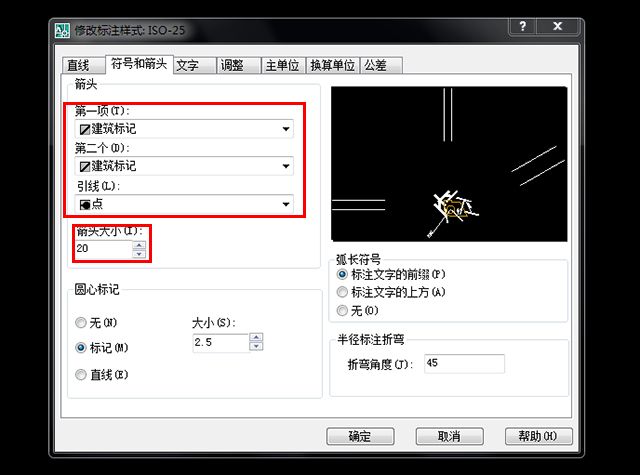The image size is (640, 475).
Task: Switch to the 文字 tab
Action: 195,65
